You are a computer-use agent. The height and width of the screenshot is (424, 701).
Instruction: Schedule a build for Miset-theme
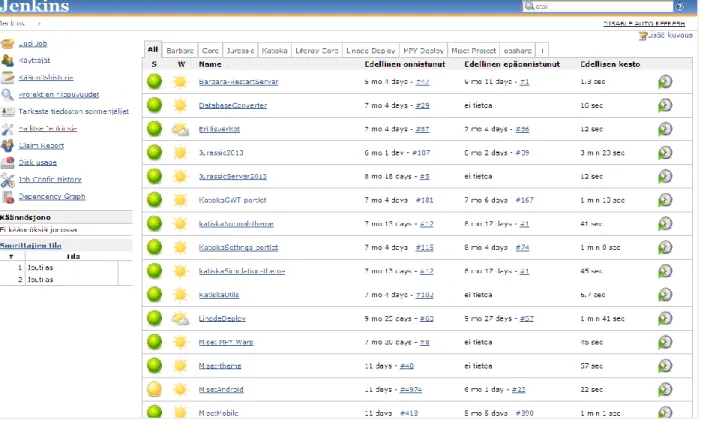point(665,366)
